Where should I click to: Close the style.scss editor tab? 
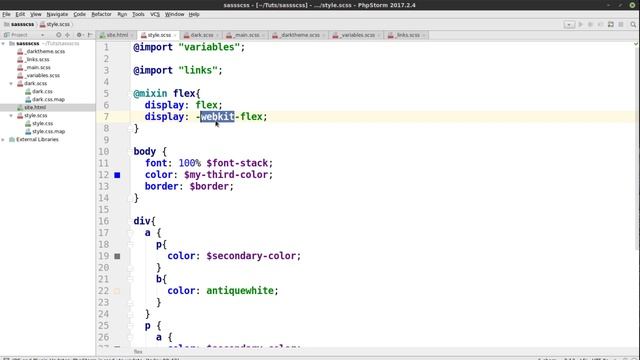click(175, 36)
